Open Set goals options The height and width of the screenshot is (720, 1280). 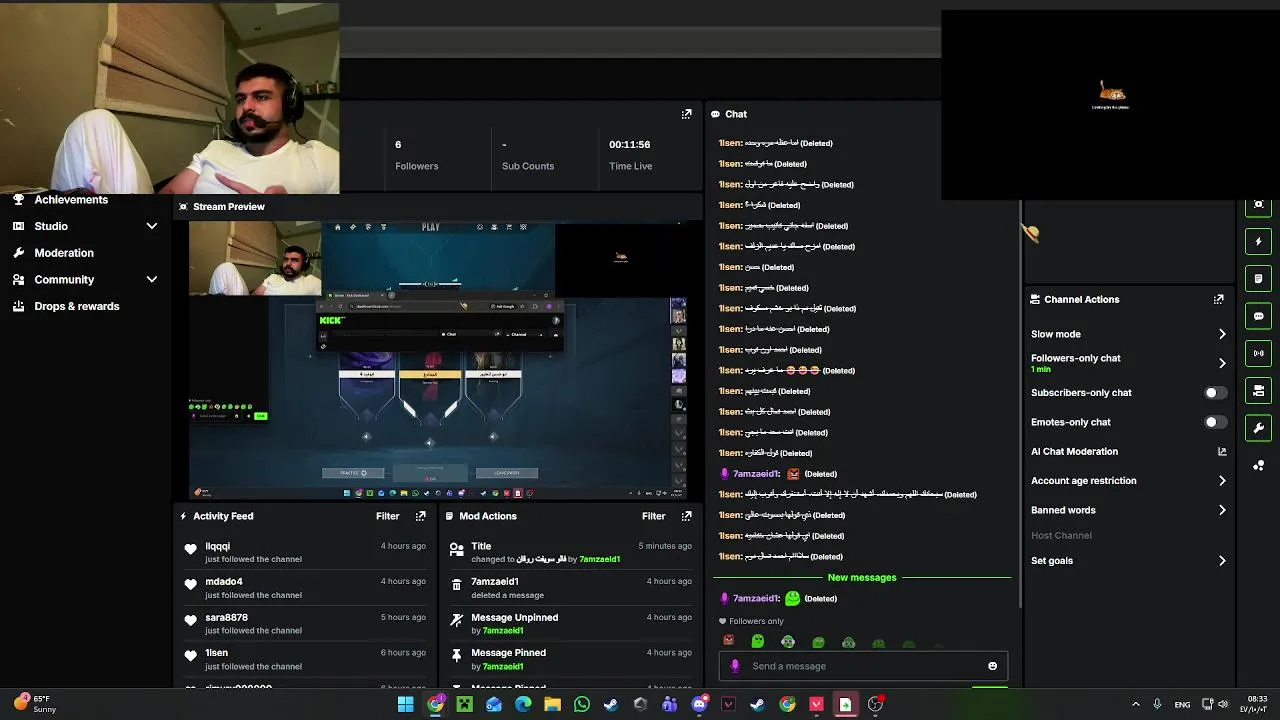tap(1128, 561)
